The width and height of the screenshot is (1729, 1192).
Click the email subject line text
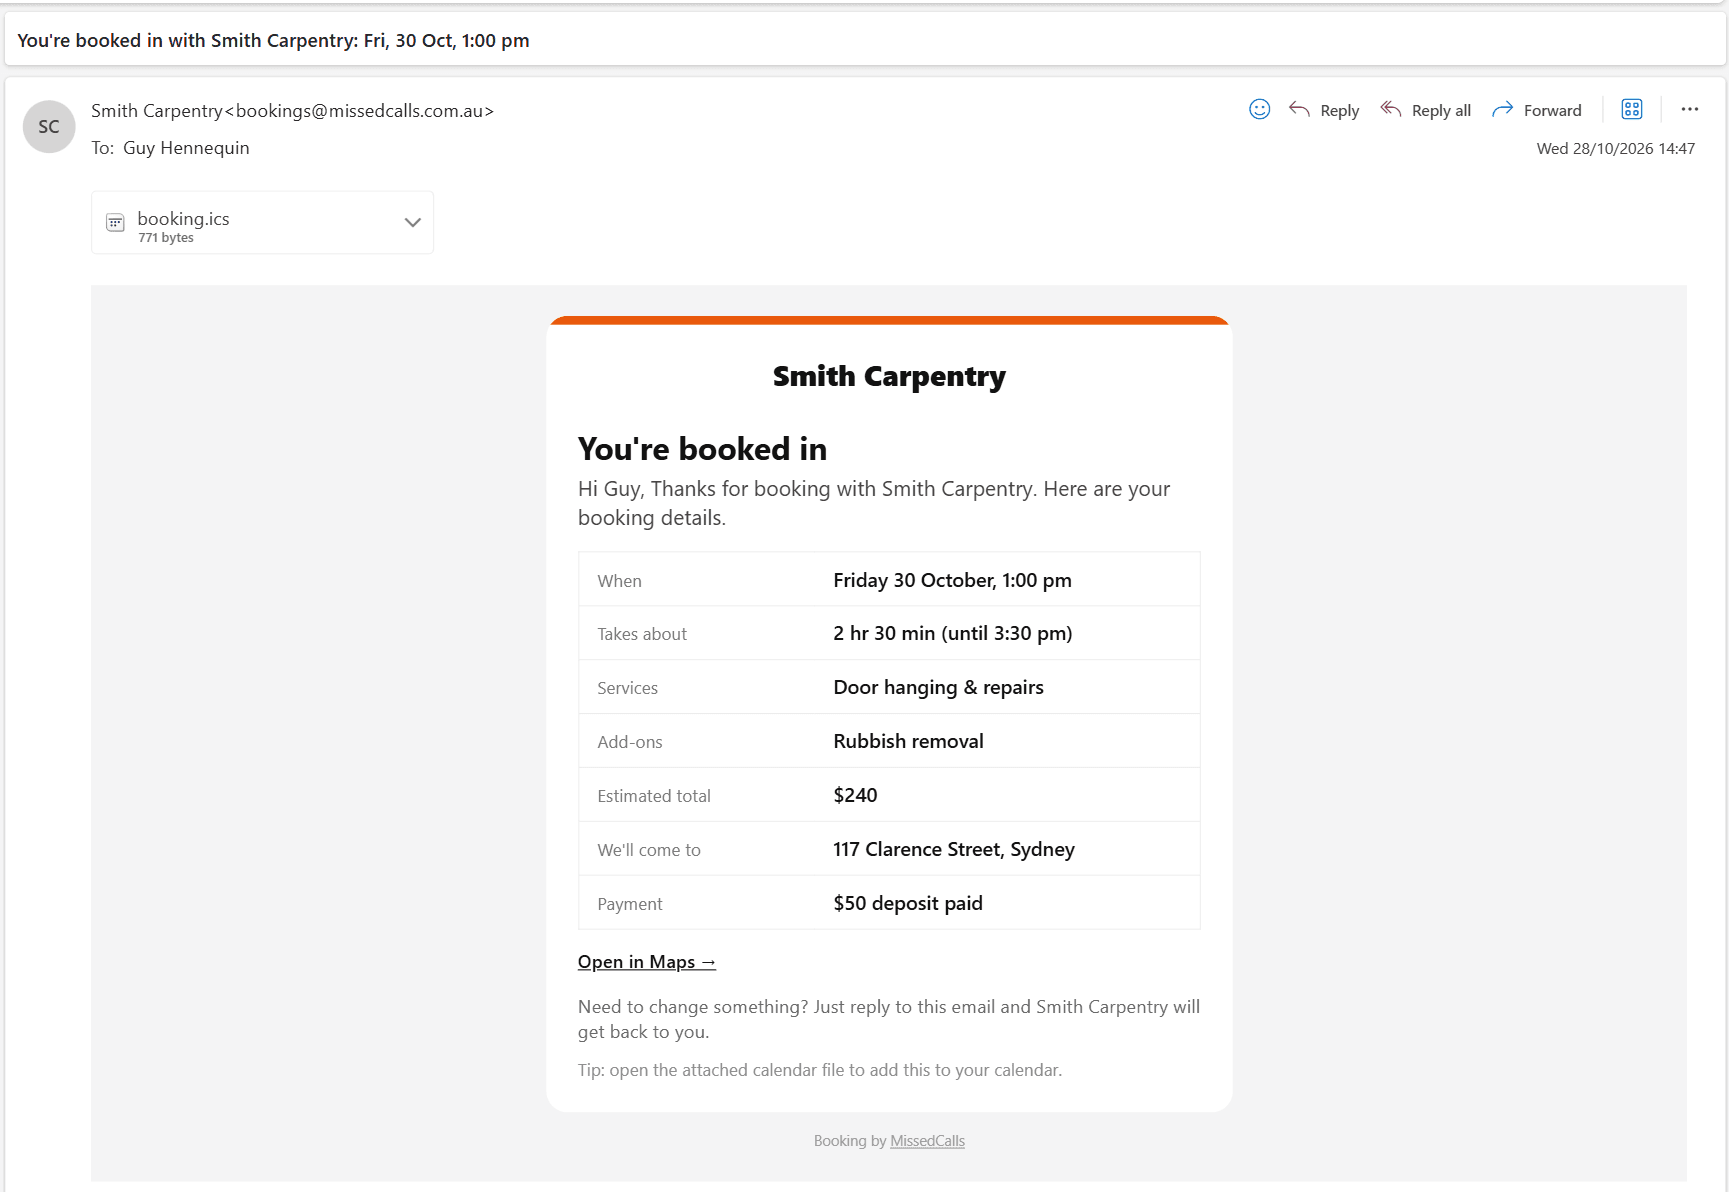pos(273,41)
